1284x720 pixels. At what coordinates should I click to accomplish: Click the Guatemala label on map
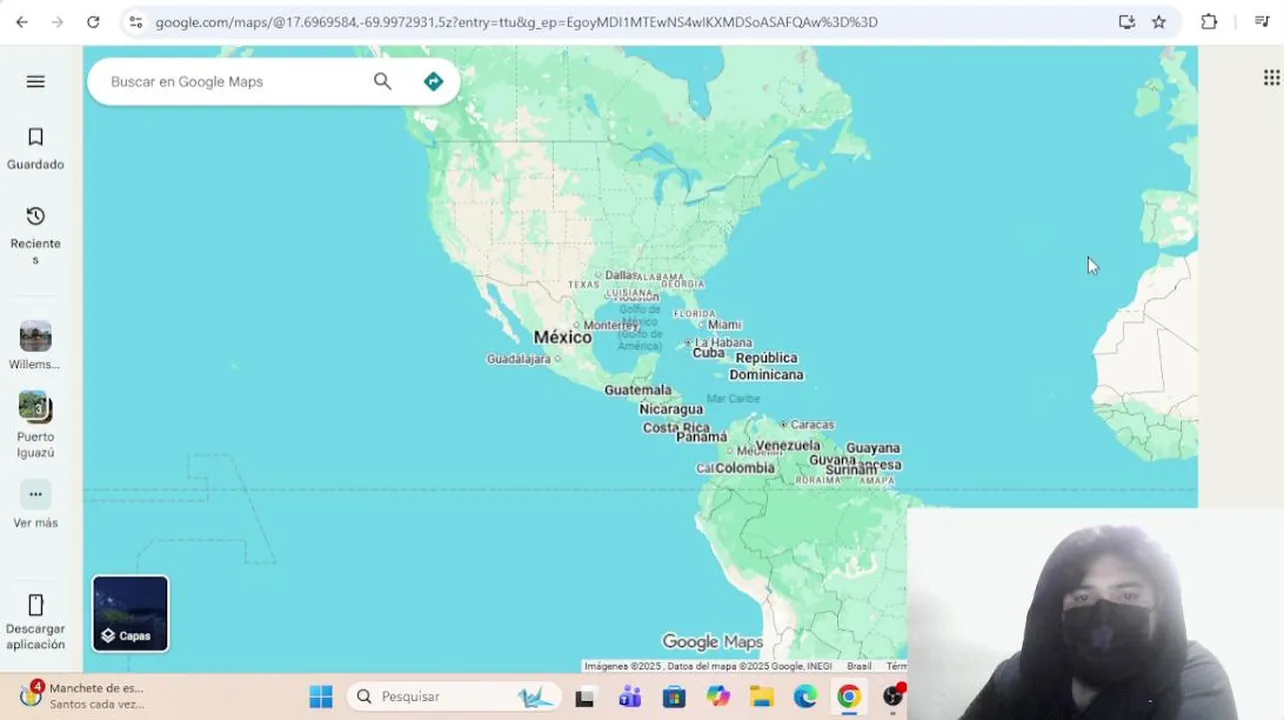638,390
